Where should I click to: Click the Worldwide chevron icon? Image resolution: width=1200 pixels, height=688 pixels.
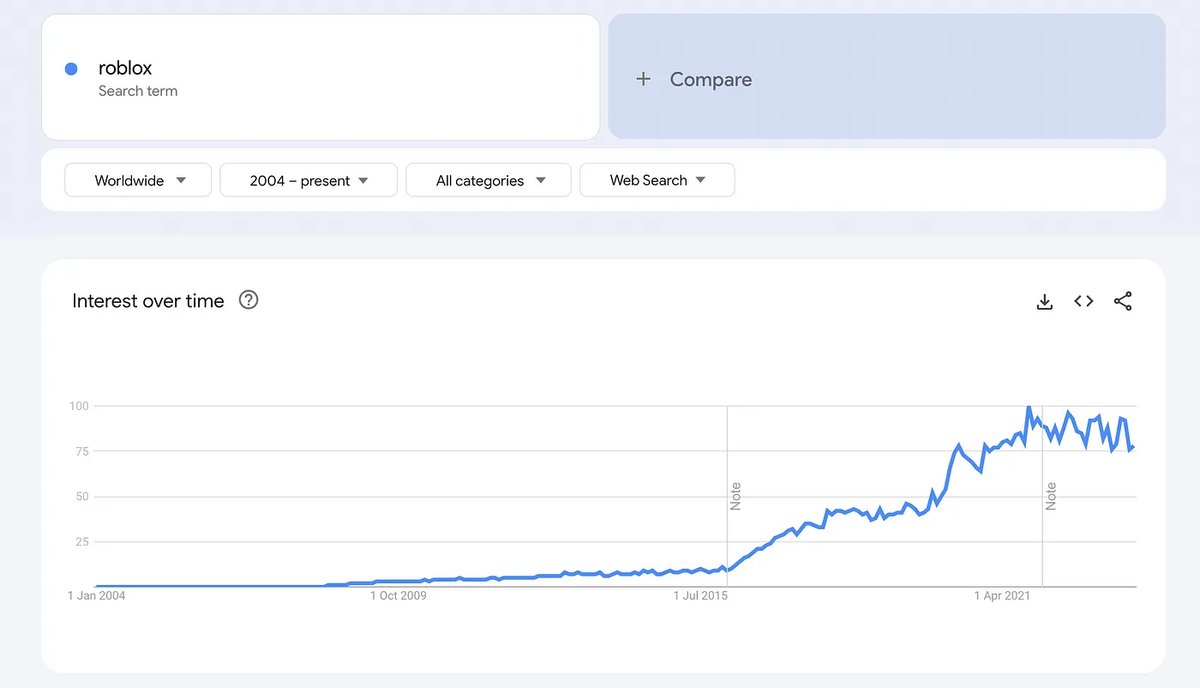pos(181,180)
